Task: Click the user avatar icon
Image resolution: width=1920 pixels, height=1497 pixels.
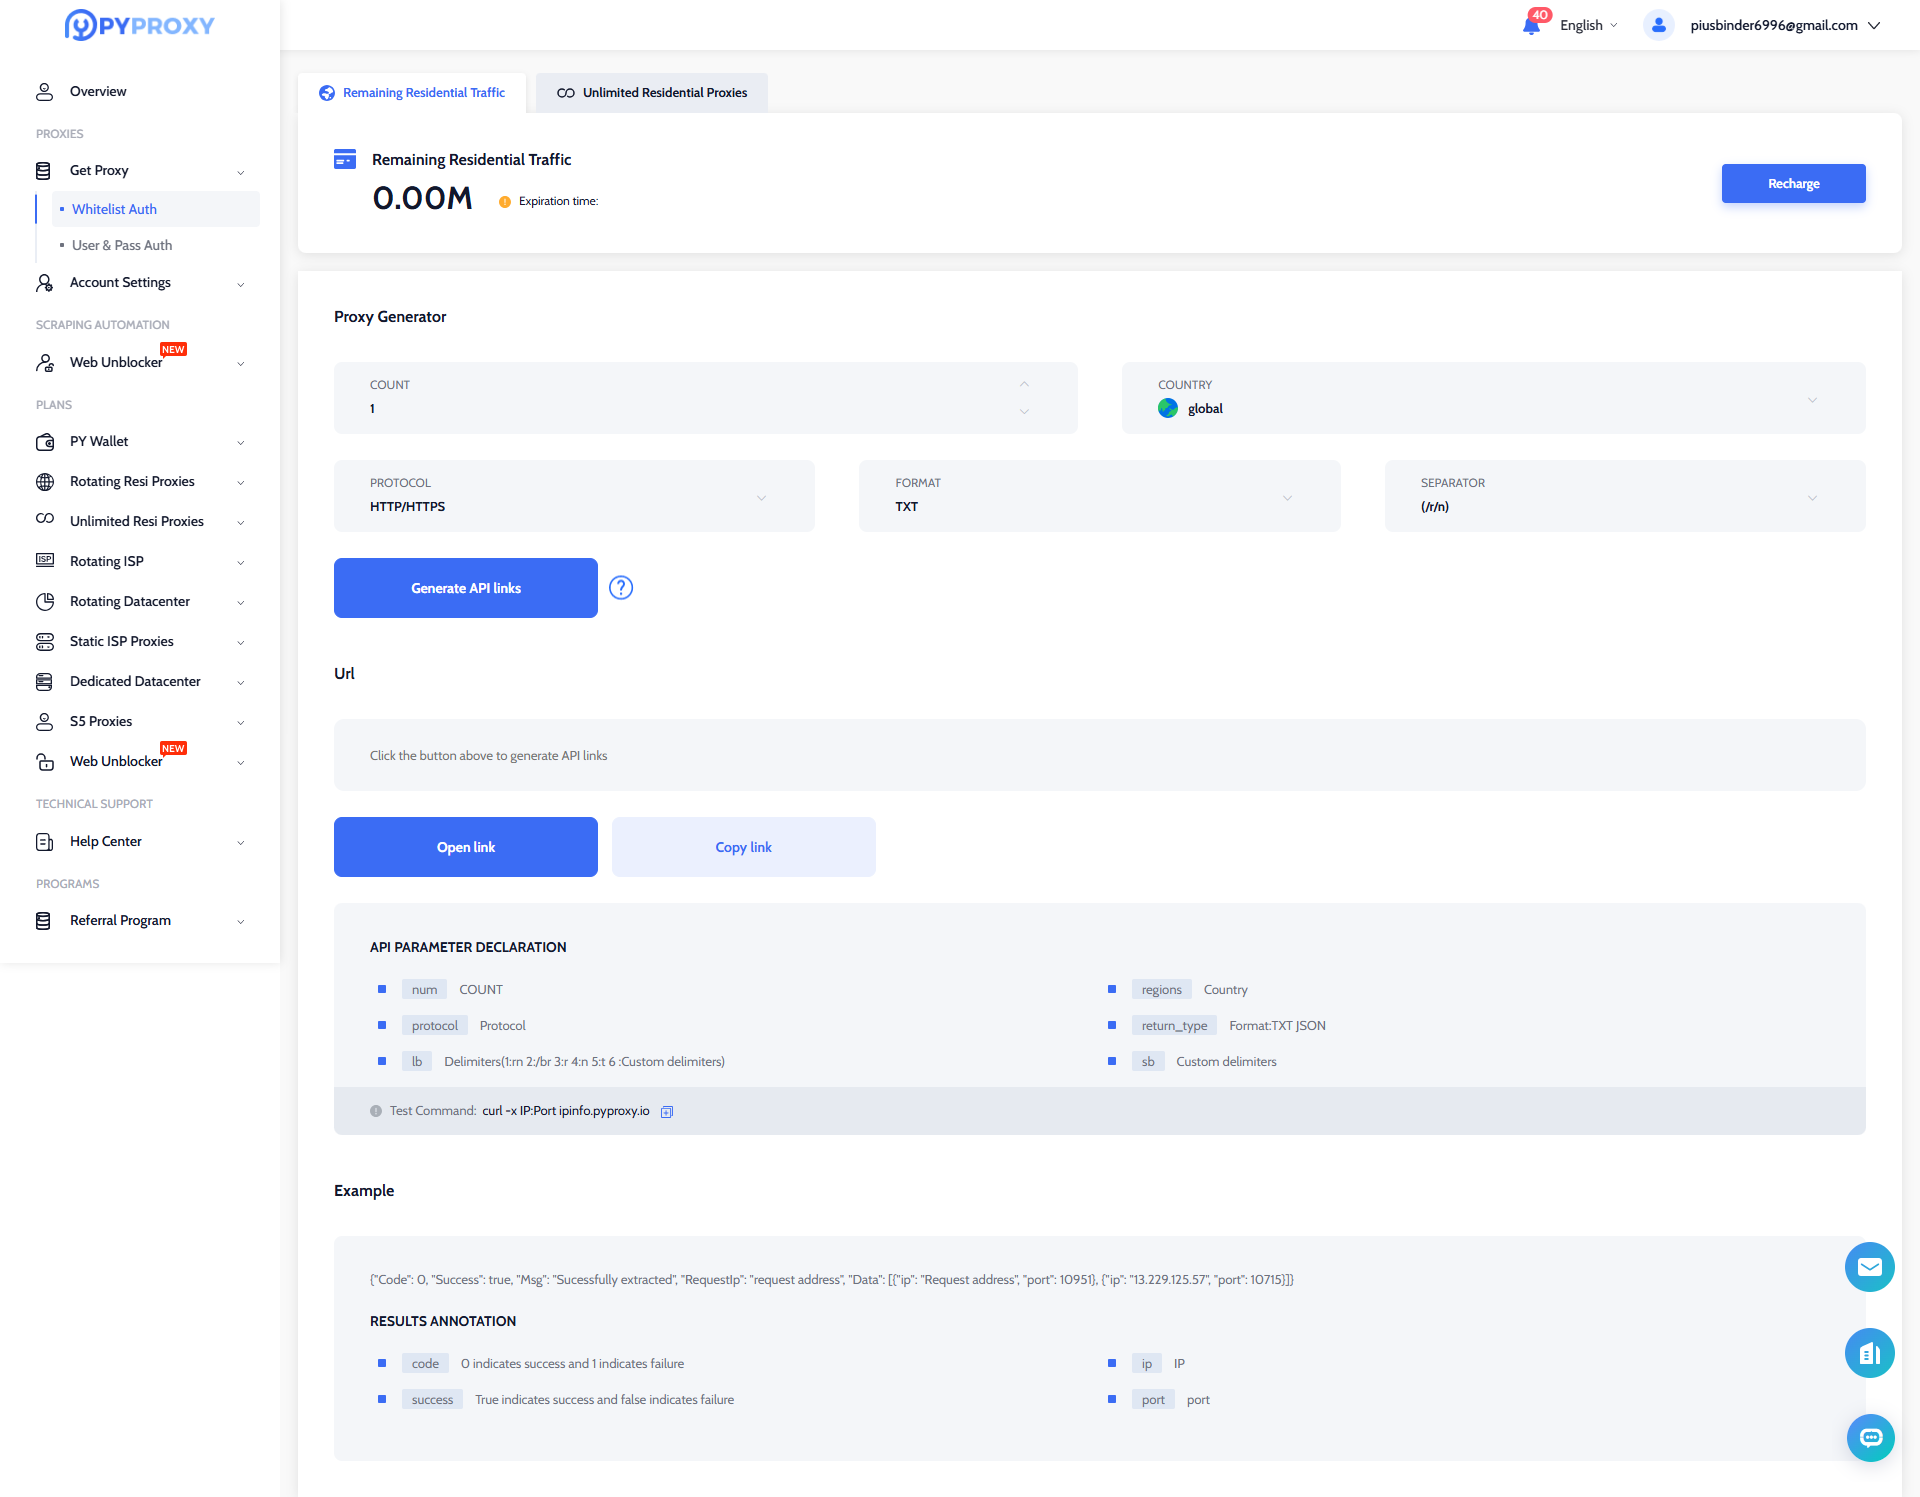Action: (x=1658, y=25)
